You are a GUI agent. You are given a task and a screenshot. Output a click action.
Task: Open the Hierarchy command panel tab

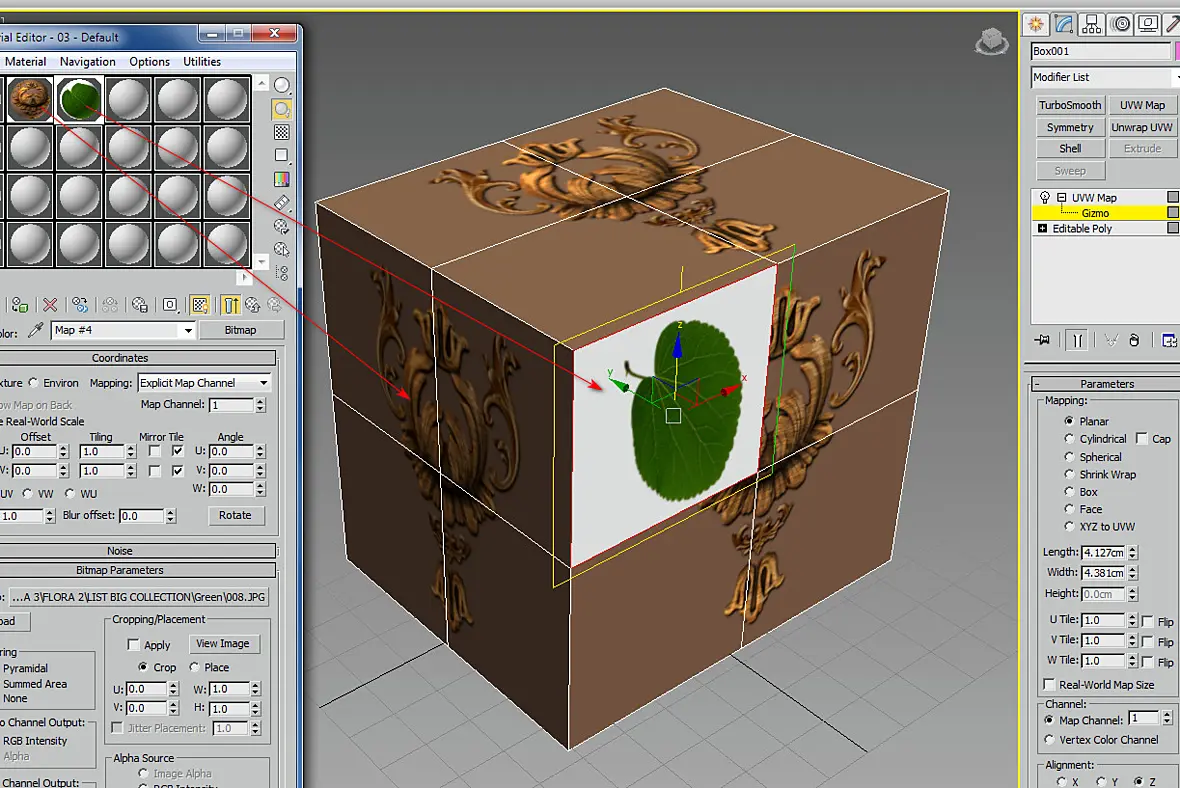pyautogui.click(x=1092, y=24)
